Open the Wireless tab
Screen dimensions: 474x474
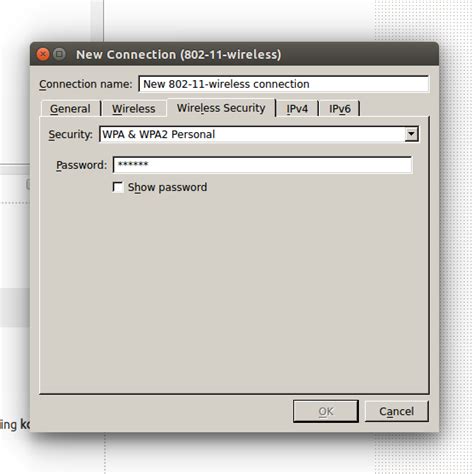coord(134,109)
